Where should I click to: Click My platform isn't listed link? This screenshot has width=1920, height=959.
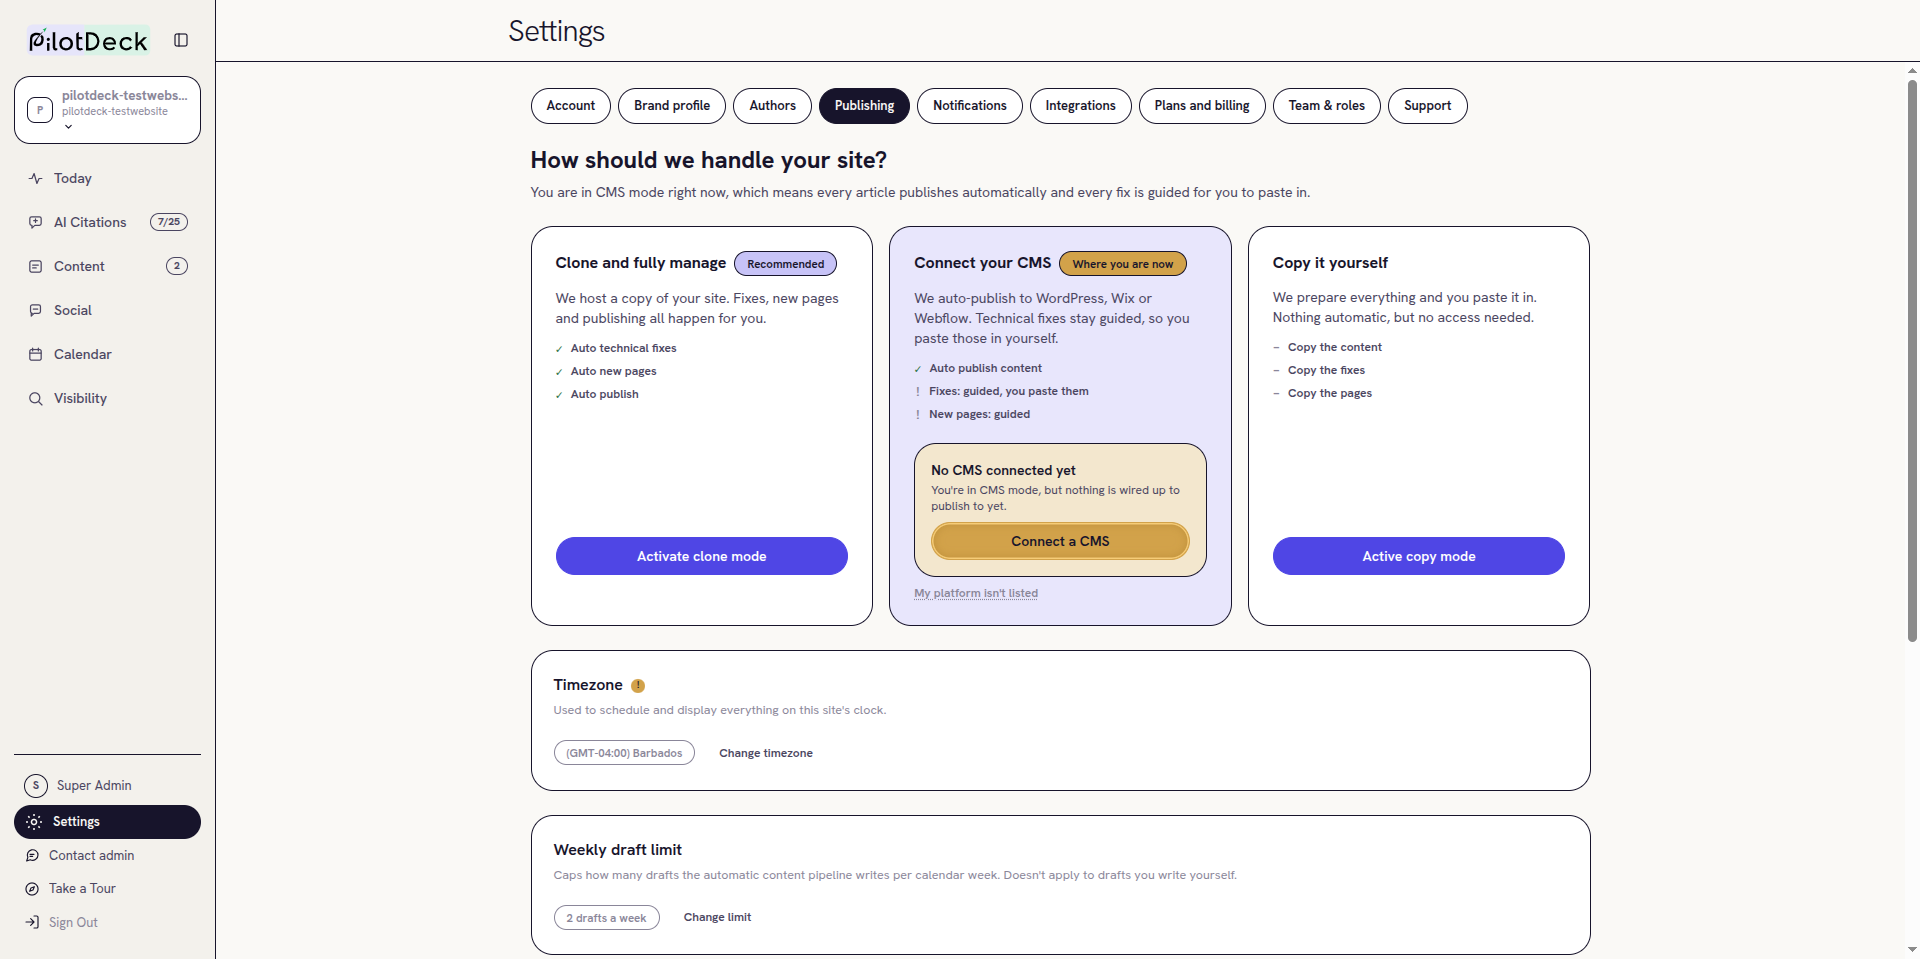pyautogui.click(x=976, y=593)
